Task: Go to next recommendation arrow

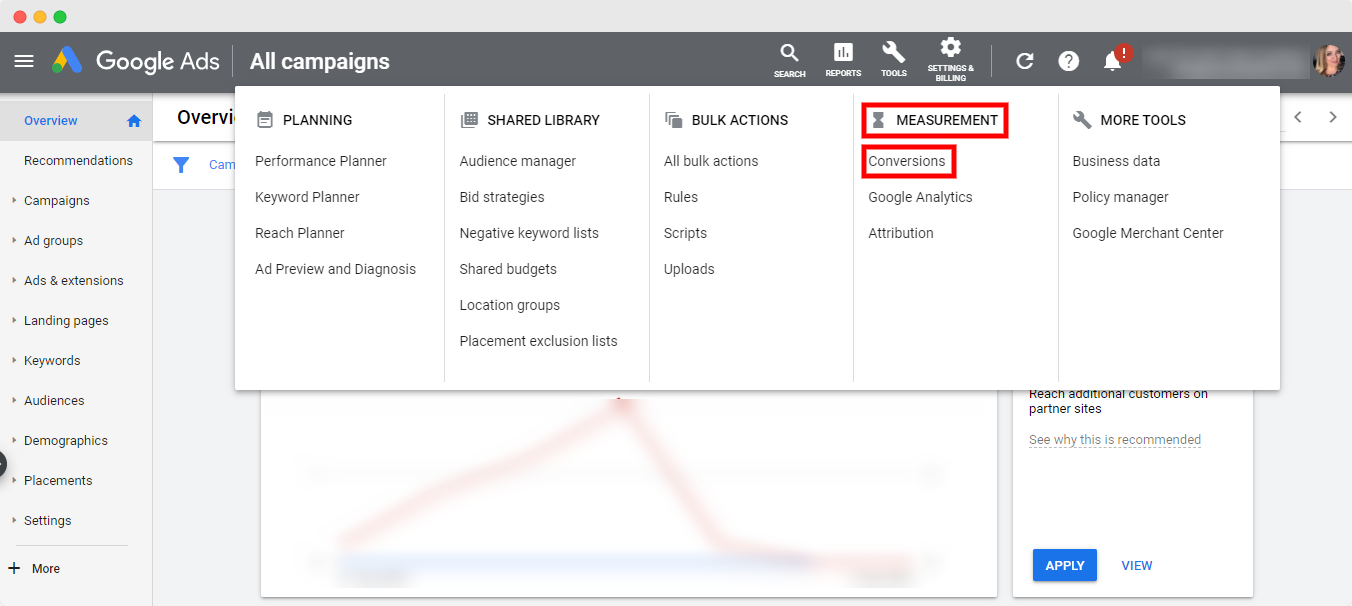Action: [x=1333, y=117]
